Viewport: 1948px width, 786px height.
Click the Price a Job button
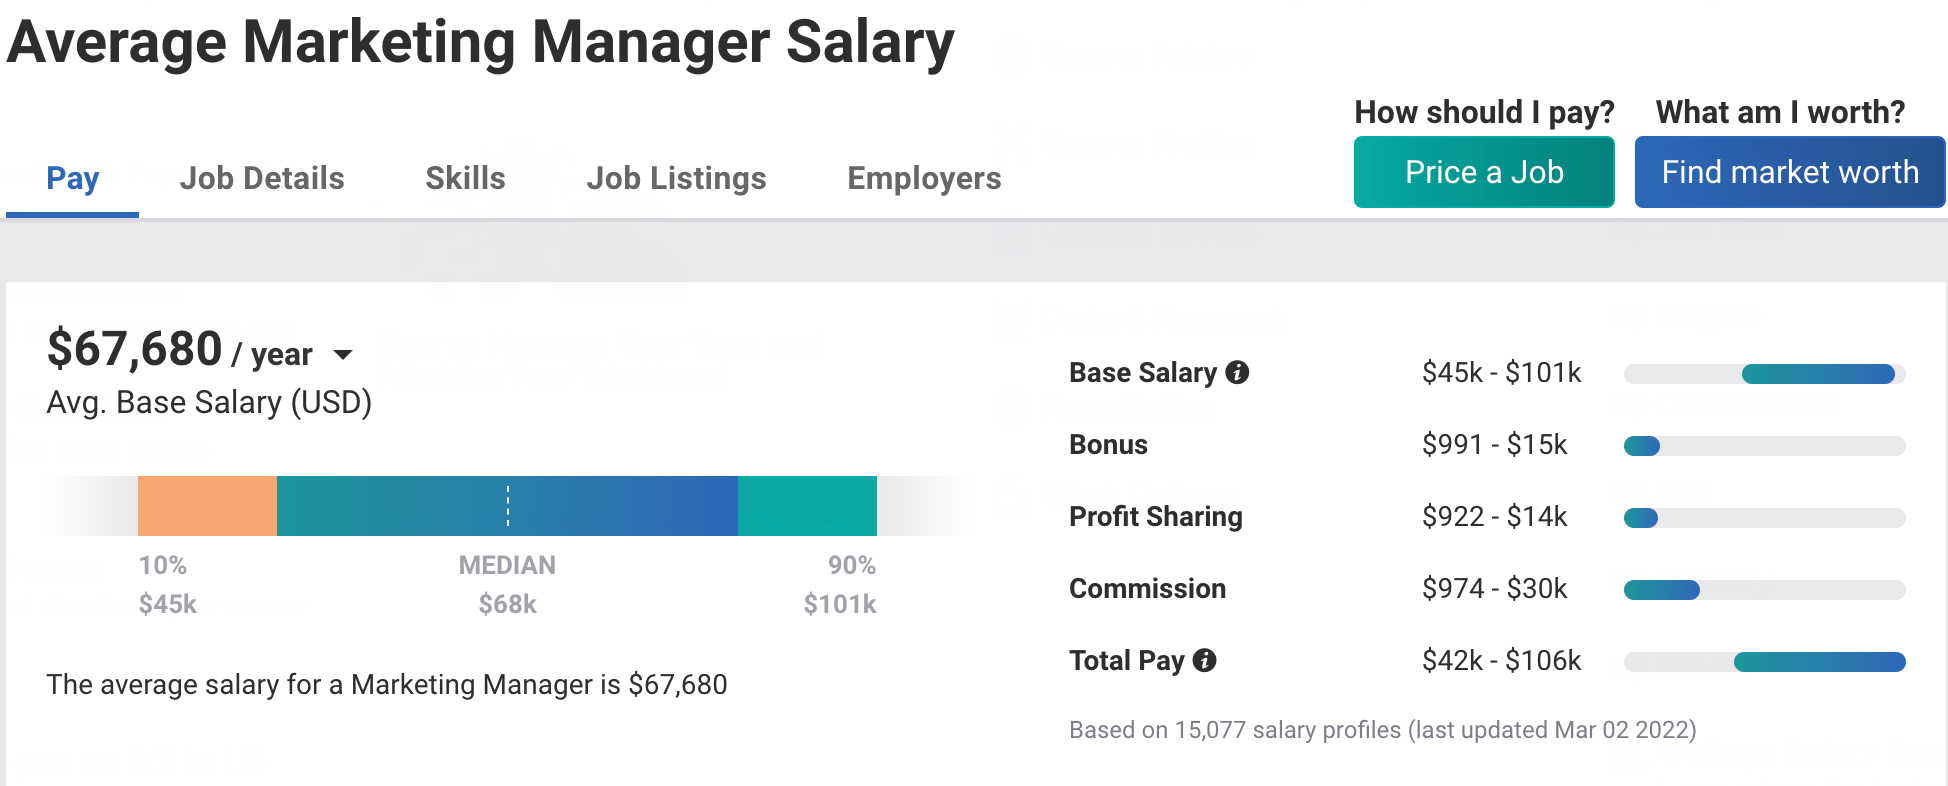[1484, 172]
